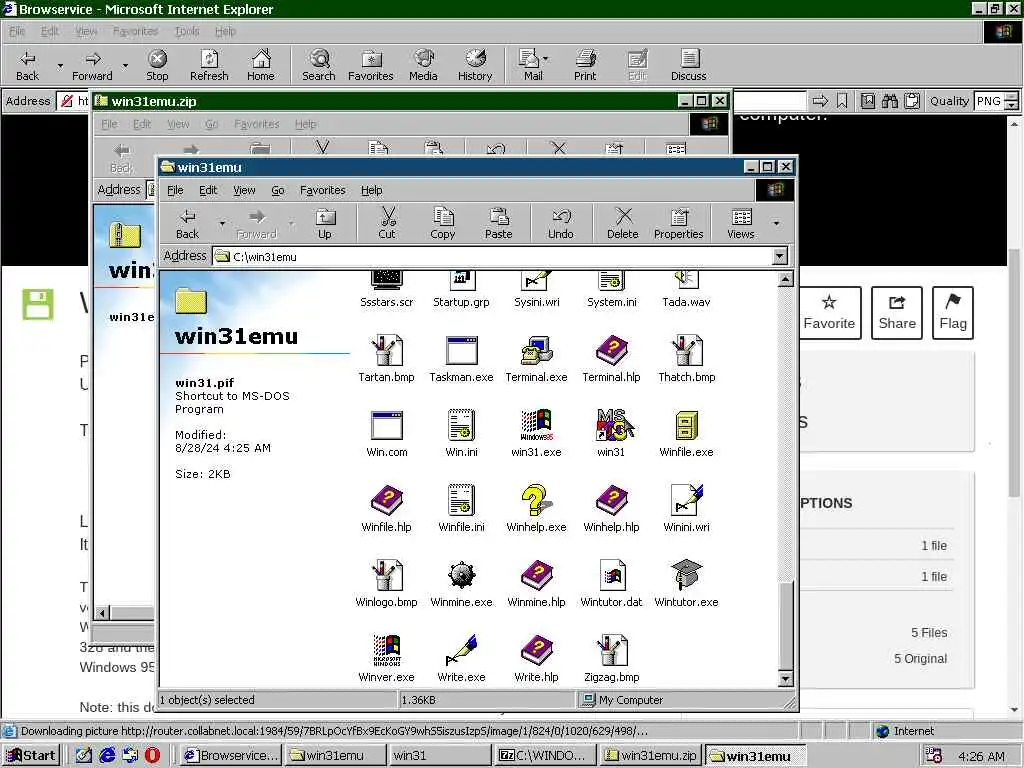Open Internet Explorer History panel
This screenshot has width=1024, height=768.
[475, 65]
